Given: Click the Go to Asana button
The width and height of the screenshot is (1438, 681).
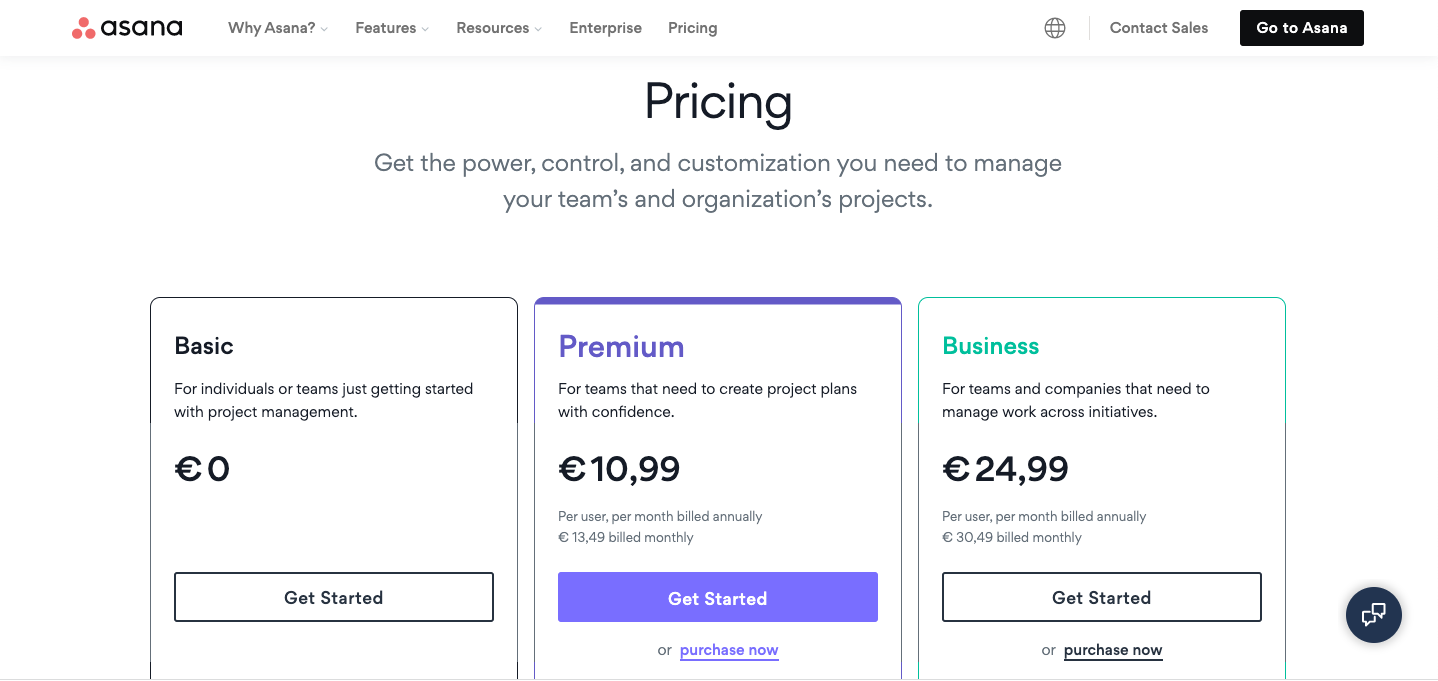Looking at the screenshot, I should pos(1302,28).
